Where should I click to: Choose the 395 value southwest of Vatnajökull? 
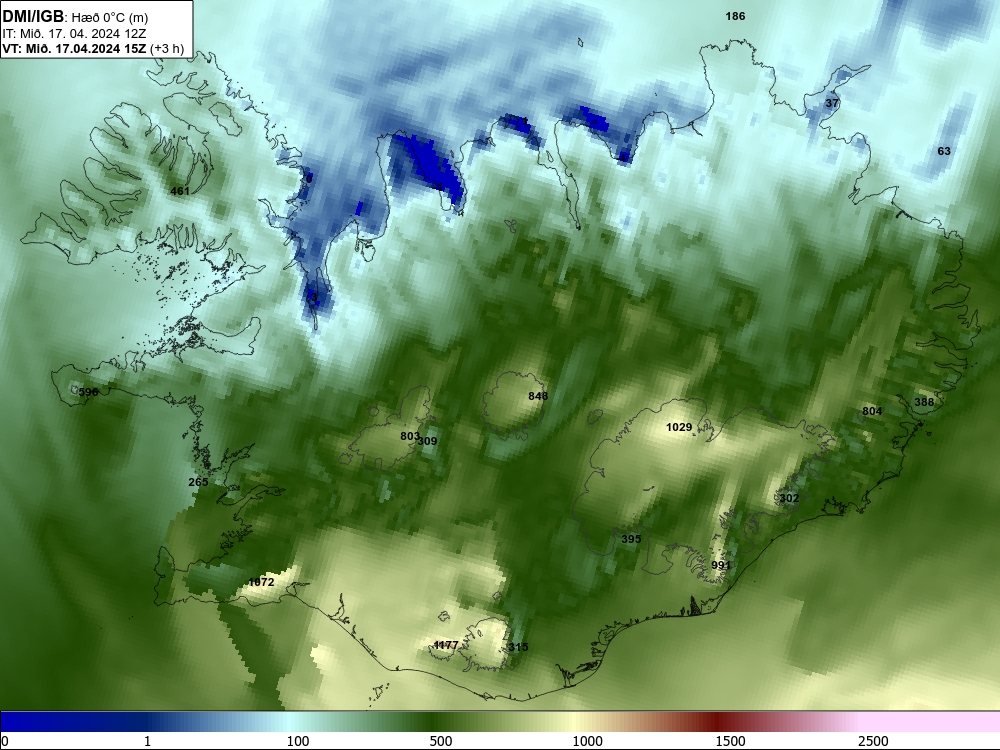(x=631, y=539)
